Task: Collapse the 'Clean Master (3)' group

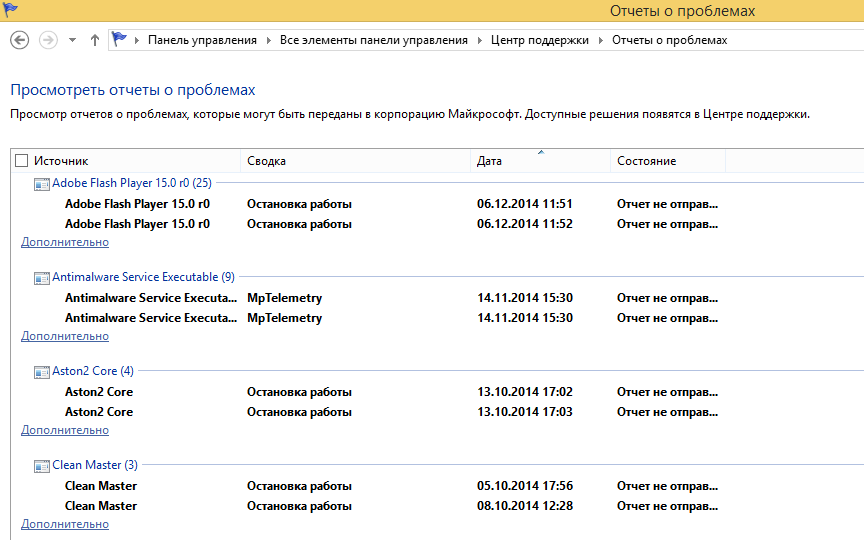Action: point(95,465)
